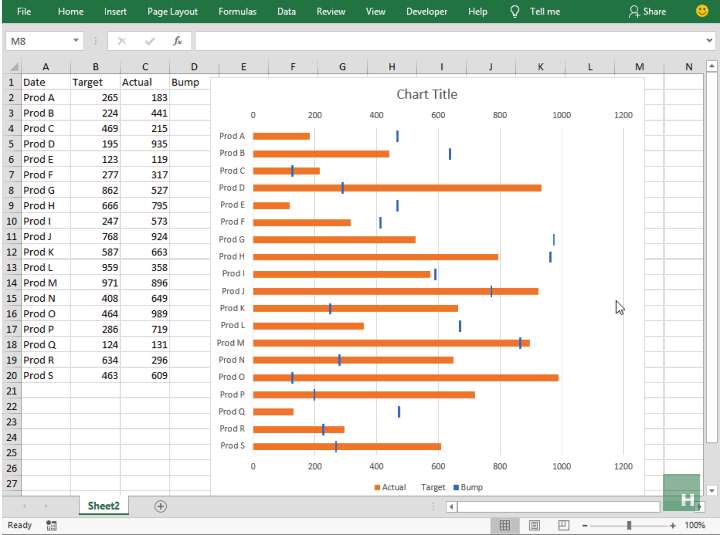Click the zoom slider handle
This screenshot has width=720, height=535.
point(629,525)
